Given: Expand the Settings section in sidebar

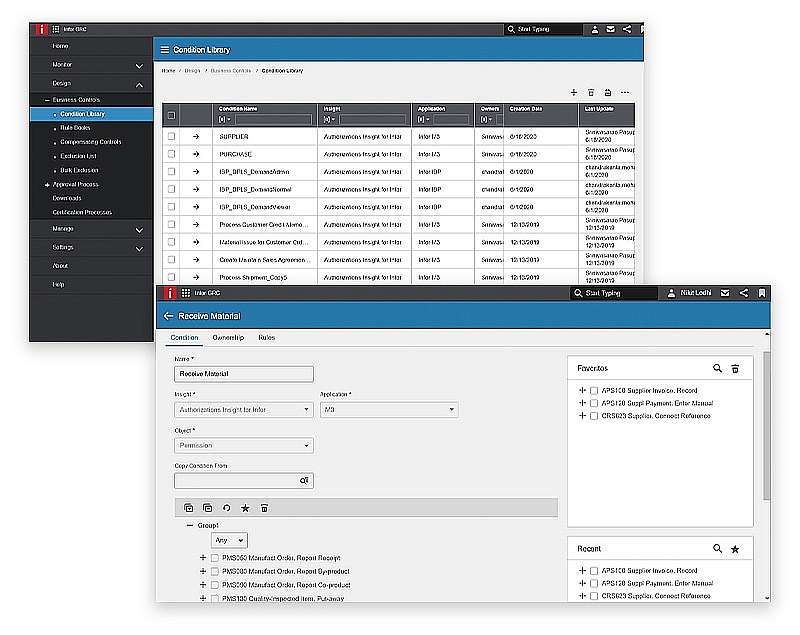Looking at the screenshot, I should (x=139, y=249).
